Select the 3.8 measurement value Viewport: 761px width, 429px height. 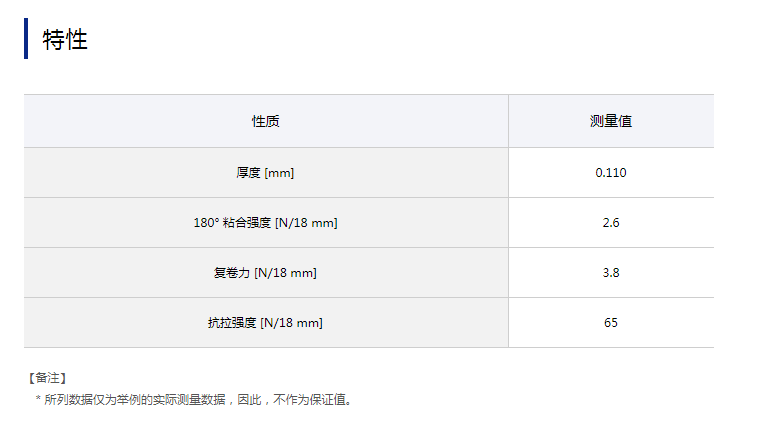tap(610, 272)
